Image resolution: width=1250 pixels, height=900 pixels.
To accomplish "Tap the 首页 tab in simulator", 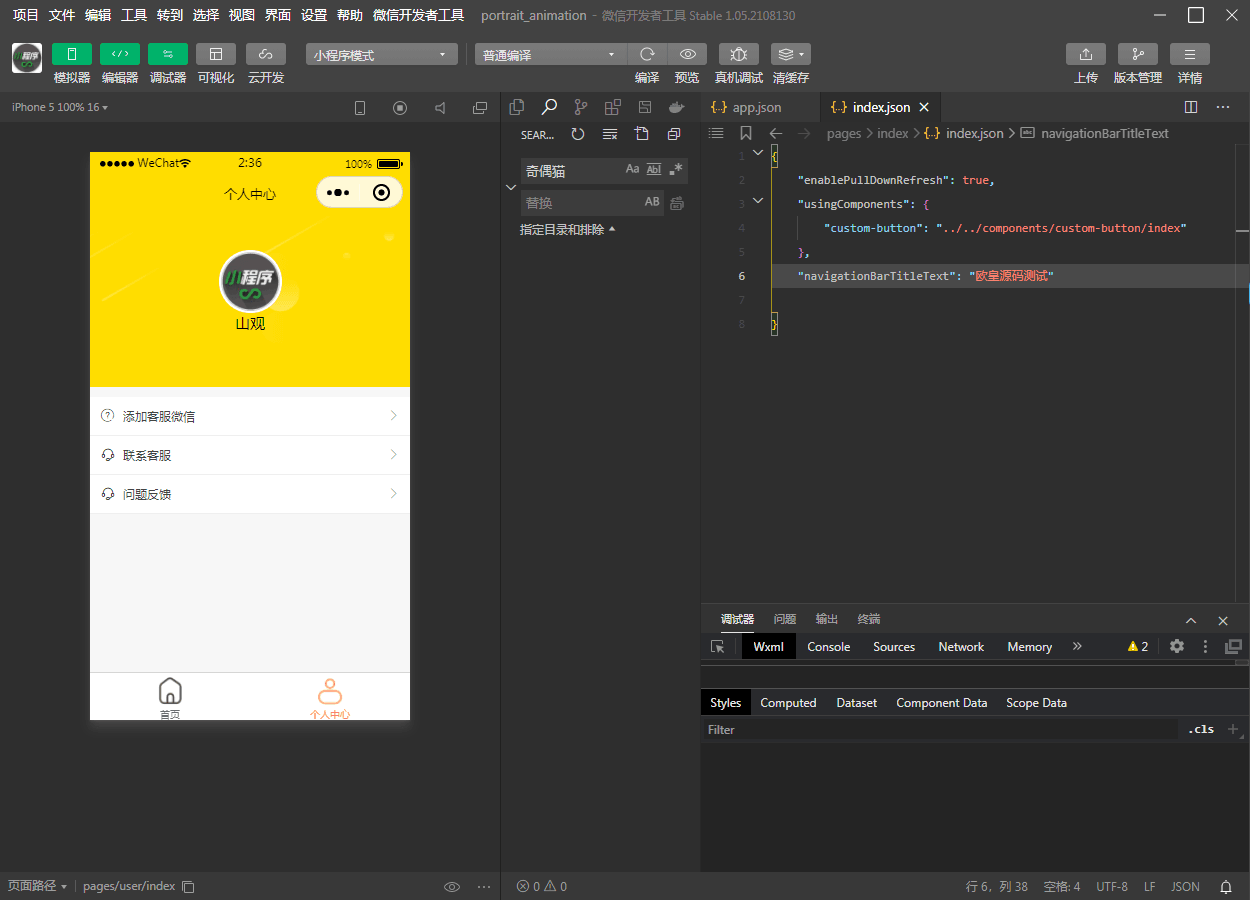I will [x=170, y=697].
